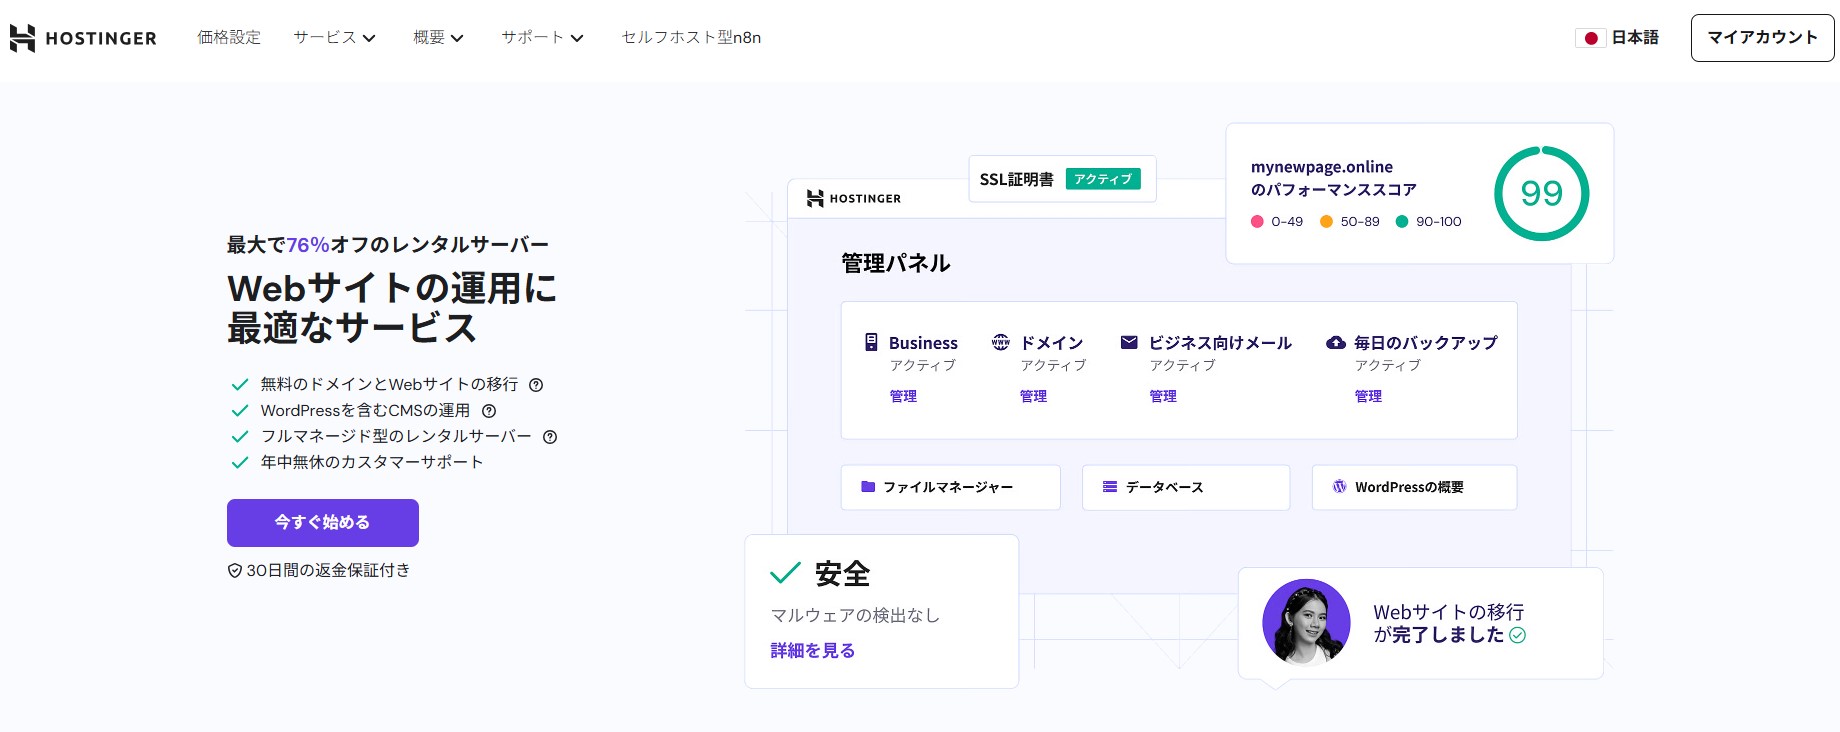Click help icon next to 無料のドメインとWebサイトの移行

tap(536, 385)
